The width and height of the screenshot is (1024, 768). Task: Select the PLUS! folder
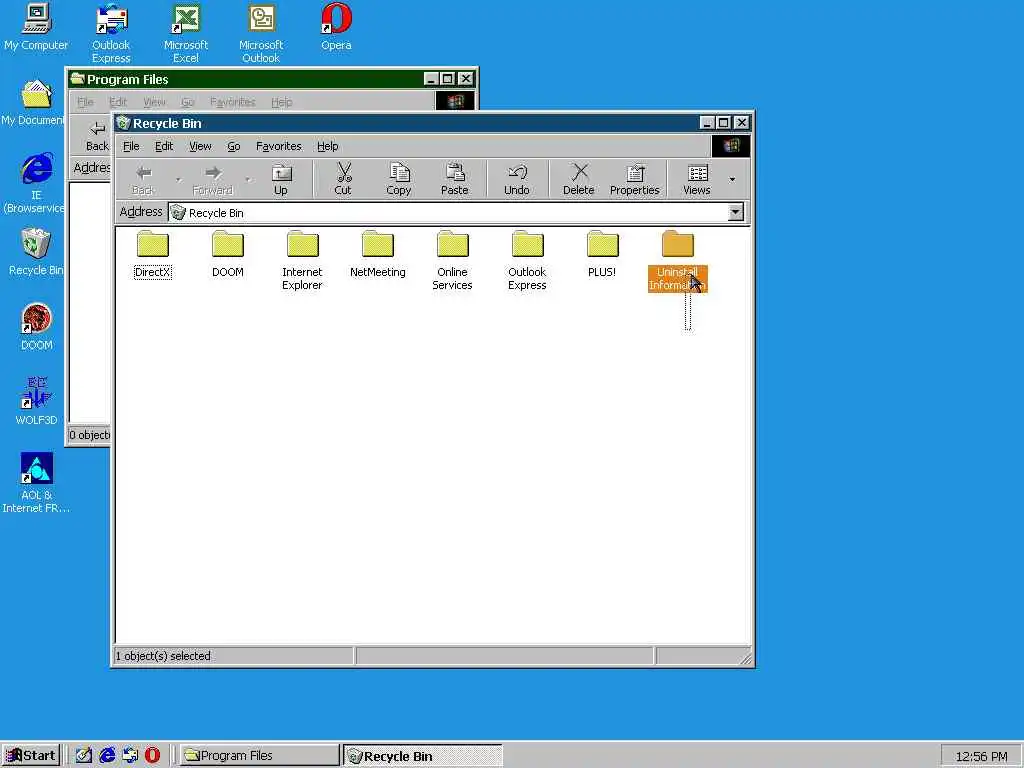602,255
